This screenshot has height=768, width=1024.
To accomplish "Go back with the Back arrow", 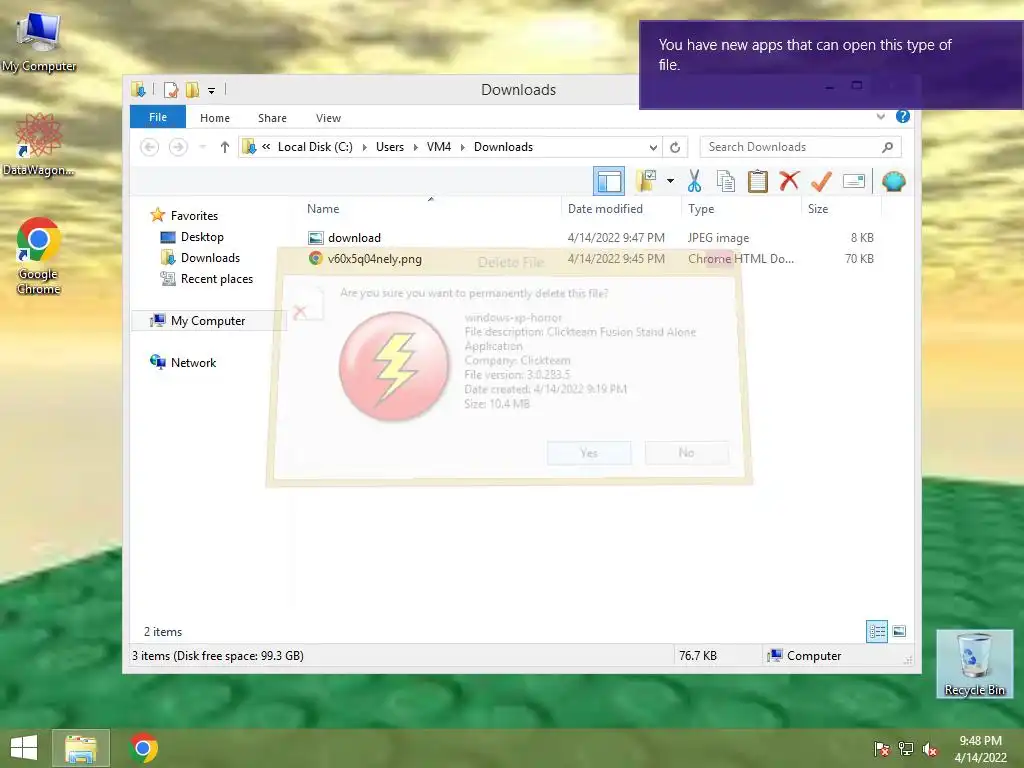I will click(150, 147).
